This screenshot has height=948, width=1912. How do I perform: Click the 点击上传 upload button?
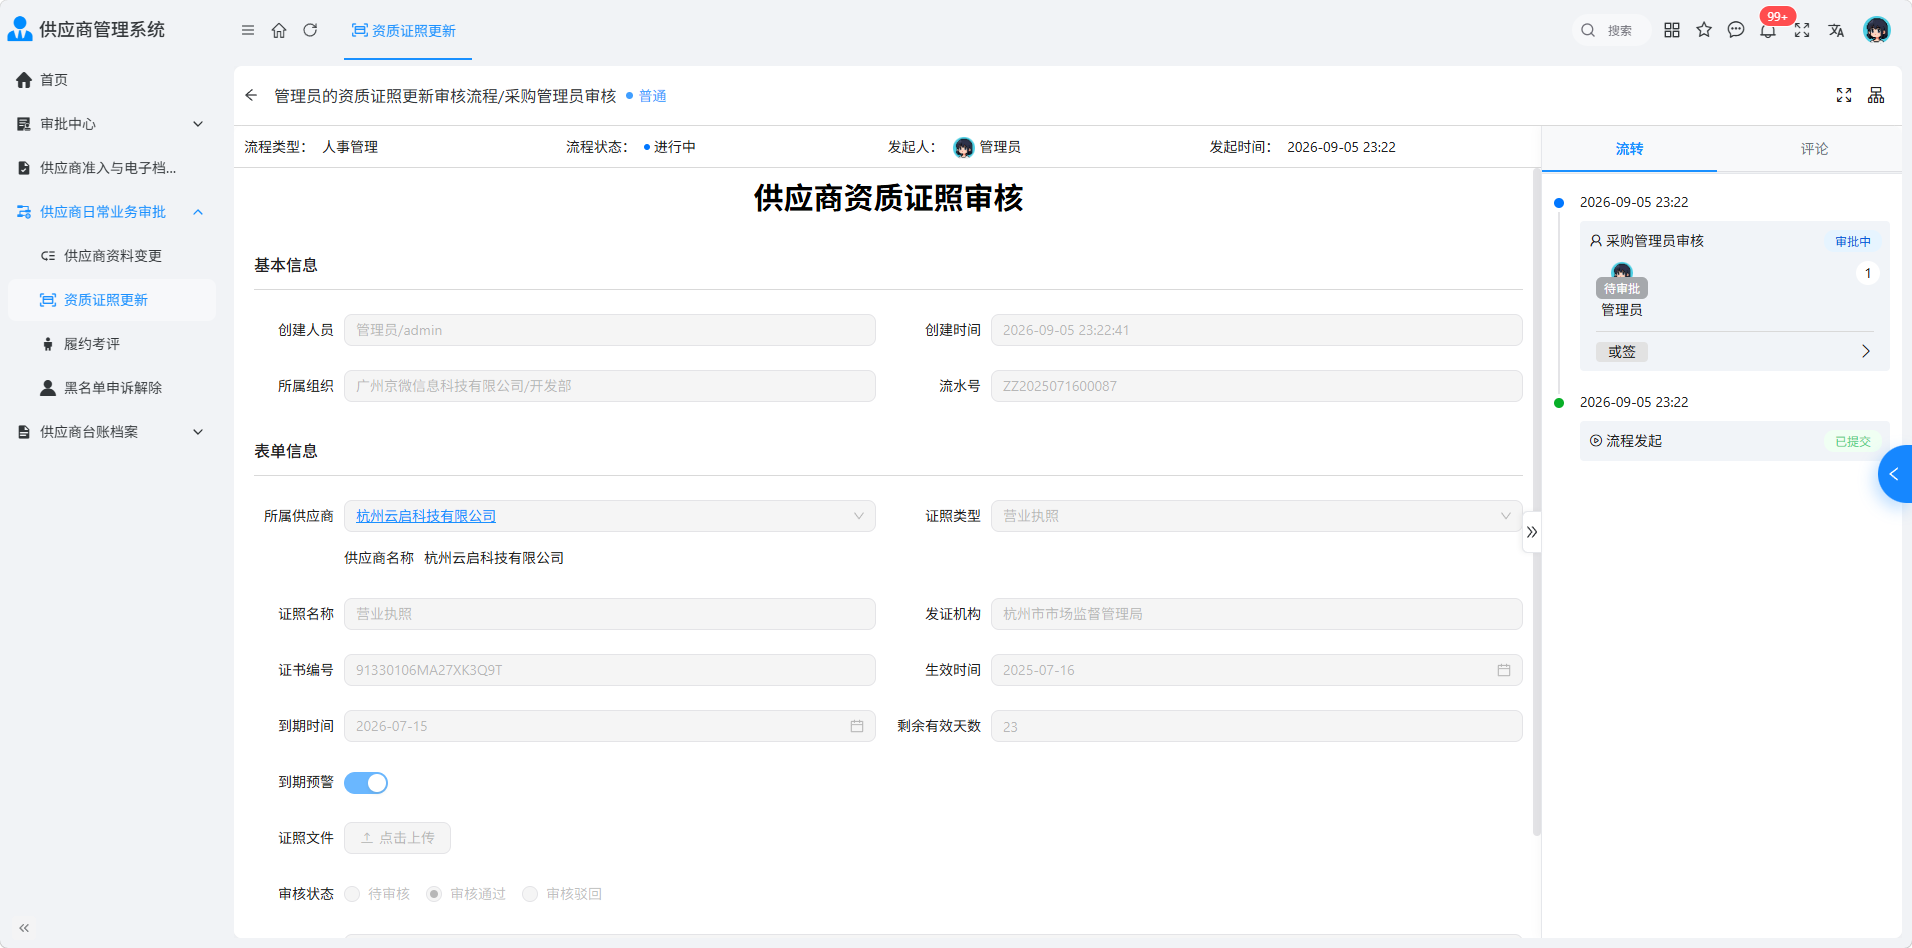pos(397,838)
